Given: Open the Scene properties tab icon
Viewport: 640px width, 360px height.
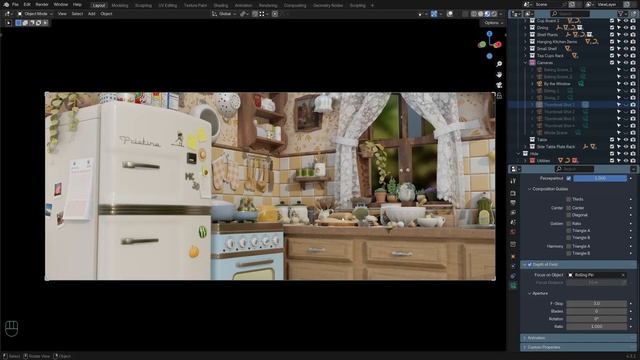Looking at the screenshot, I should point(513,222).
